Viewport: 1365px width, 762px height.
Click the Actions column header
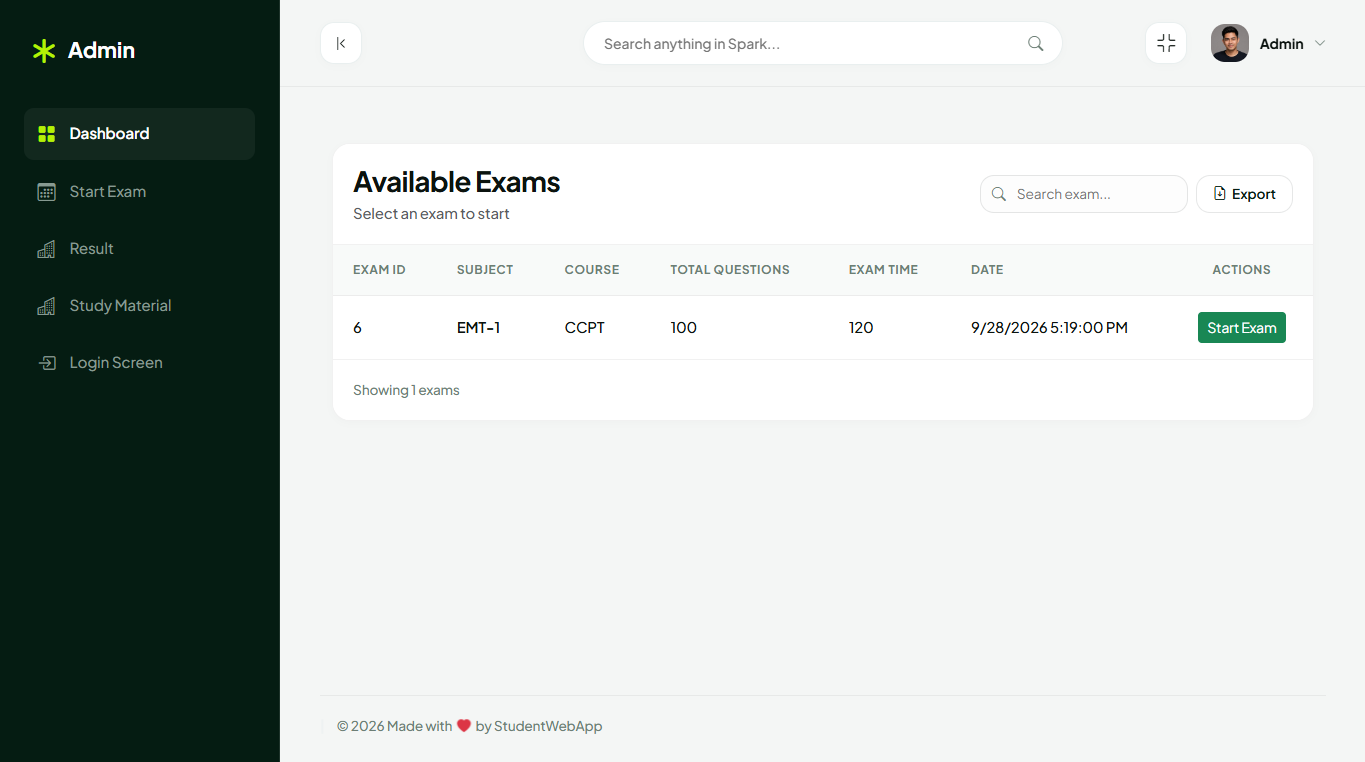click(1242, 270)
